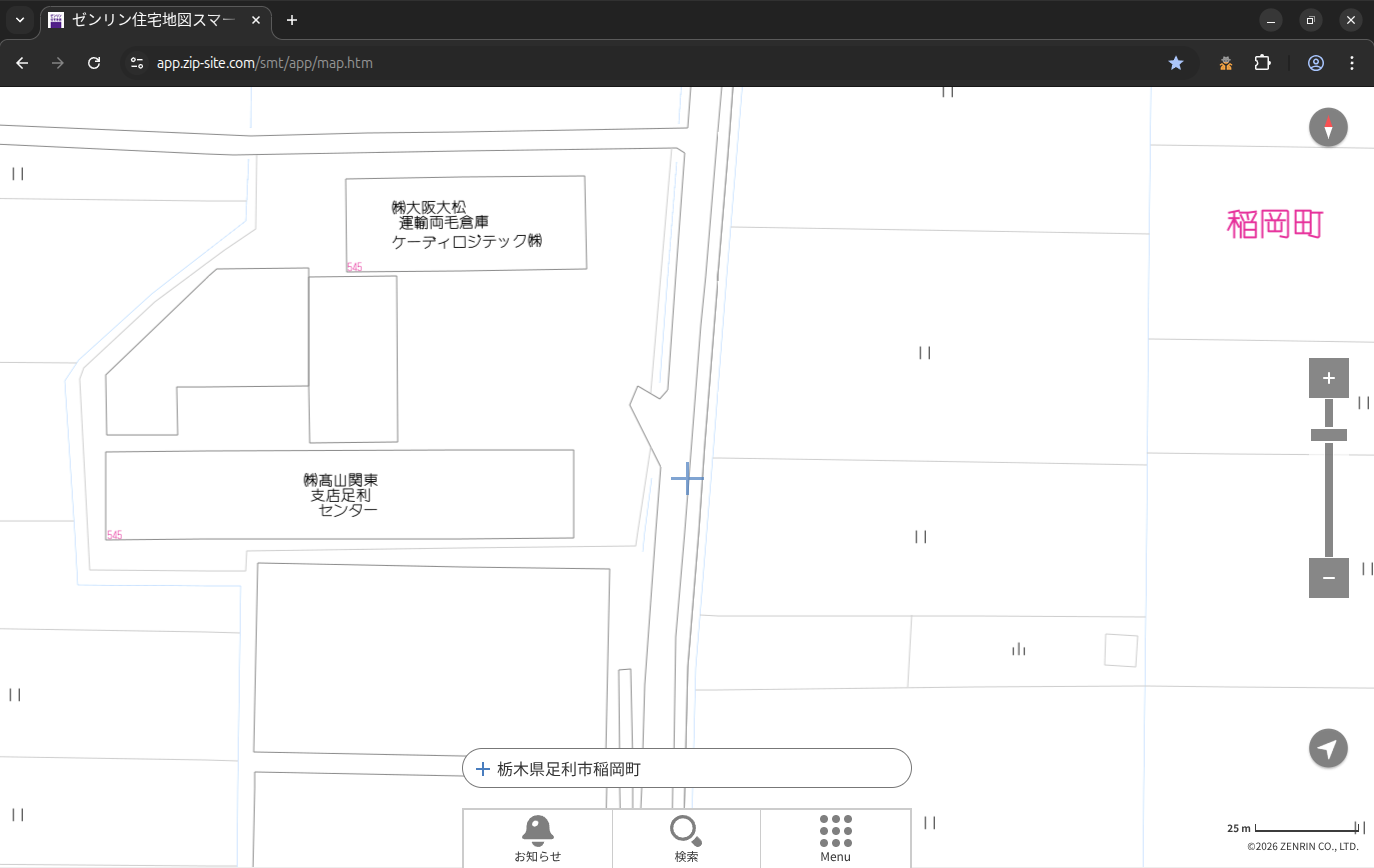This screenshot has width=1374, height=868.
Task: Open a new browser tab
Action: click(292, 20)
